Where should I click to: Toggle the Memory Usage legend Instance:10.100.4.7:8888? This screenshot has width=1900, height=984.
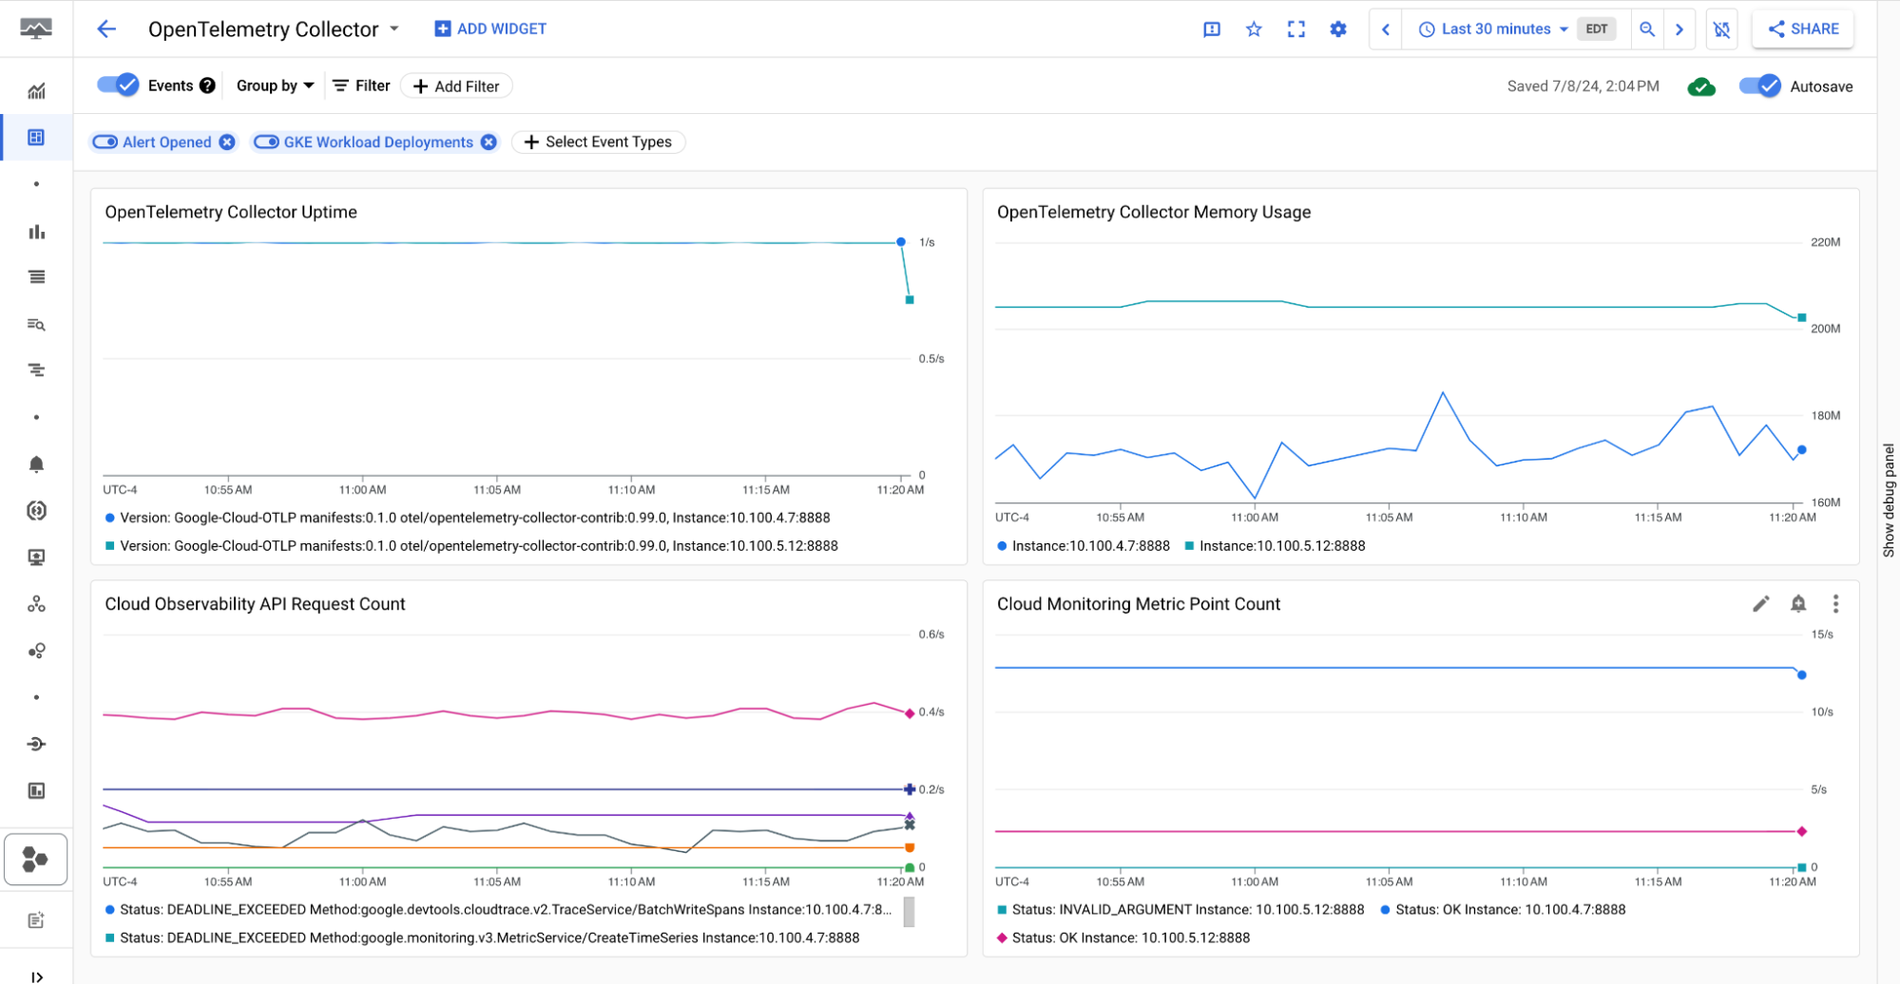tap(1083, 546)
